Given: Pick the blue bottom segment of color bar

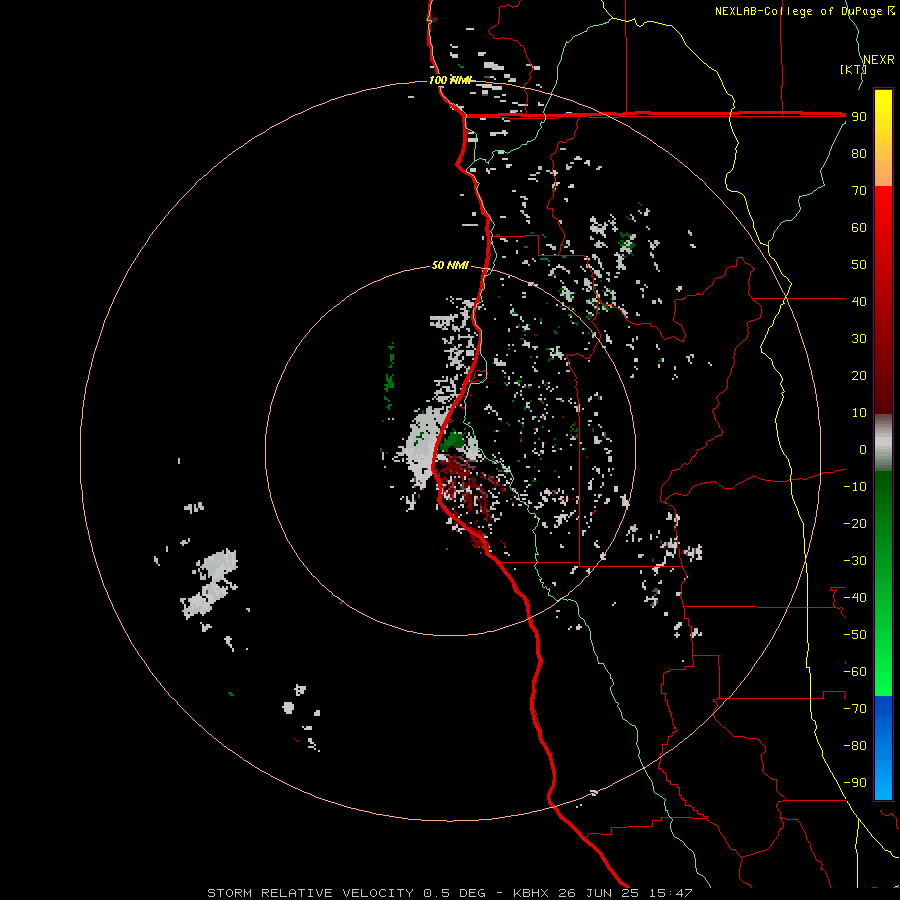Looking at the screenshot, I should (883, 748).
